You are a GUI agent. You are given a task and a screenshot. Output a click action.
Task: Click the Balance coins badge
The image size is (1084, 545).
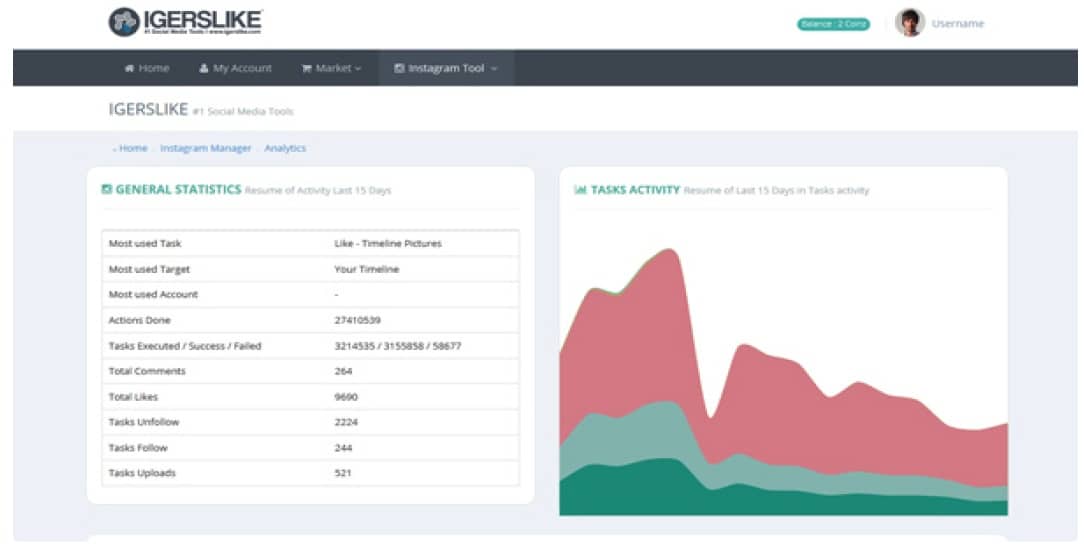[x=833, y=24]
